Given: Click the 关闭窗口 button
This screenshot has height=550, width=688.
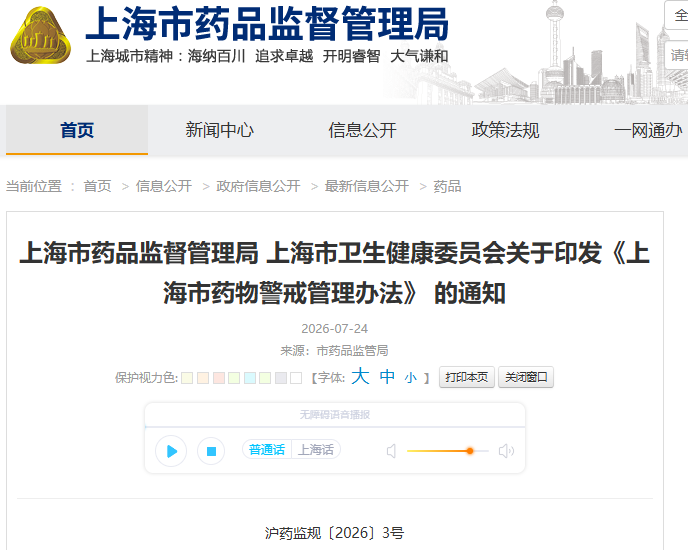Looking at the screenshot, I should pos(526,377).
